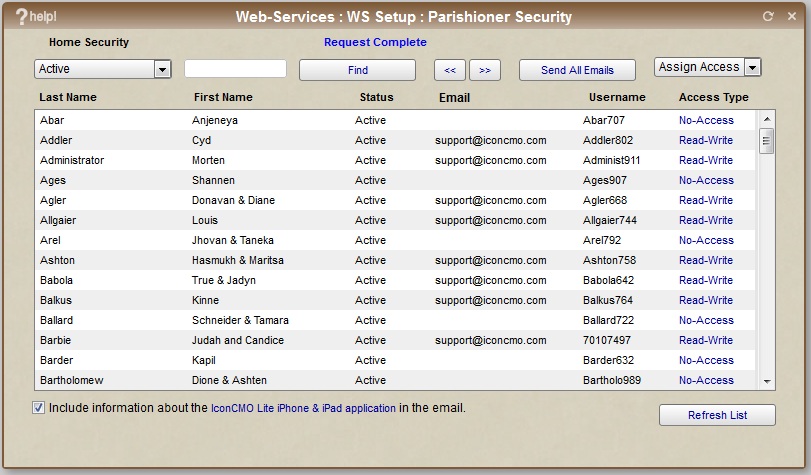This screenshot has height=475, width=811.
Task: Change Read-Write access for Ashton row
Action: coord(705,260)
